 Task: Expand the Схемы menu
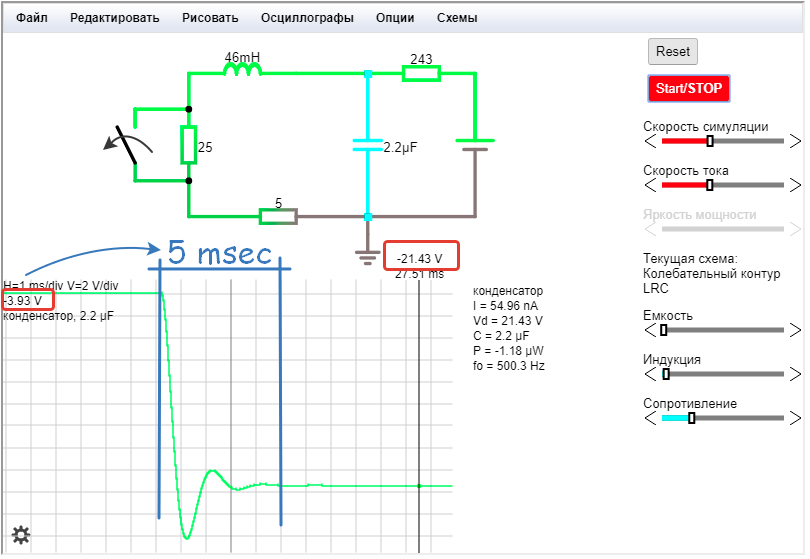pyautogui.click(x=457, y=18)
